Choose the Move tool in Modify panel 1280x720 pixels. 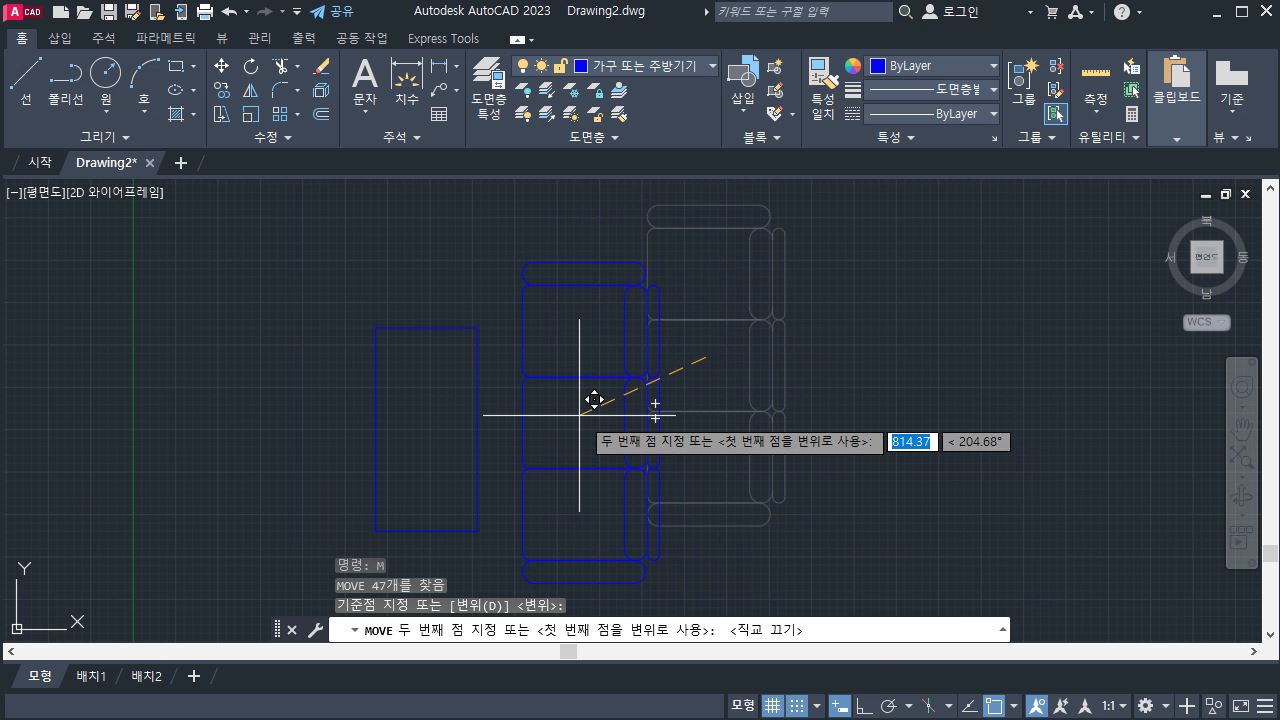point(221,66)
